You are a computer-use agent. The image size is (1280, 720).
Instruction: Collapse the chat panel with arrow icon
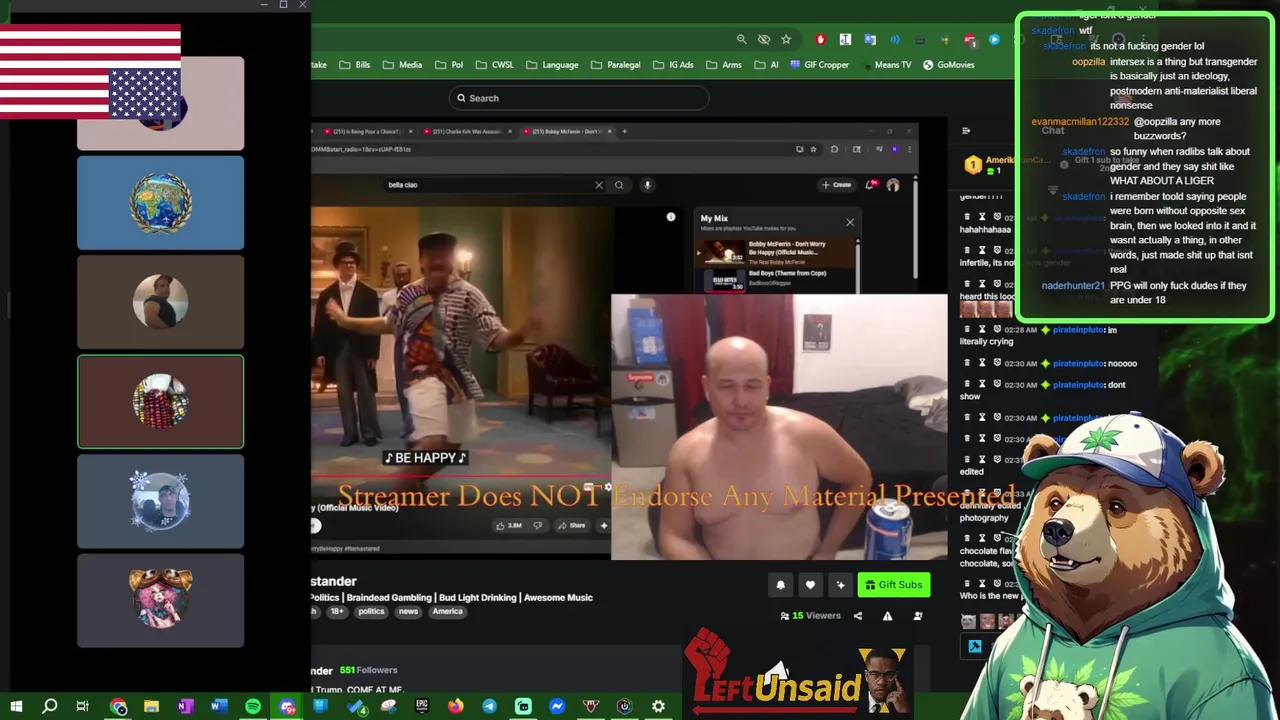coord(966,131)
